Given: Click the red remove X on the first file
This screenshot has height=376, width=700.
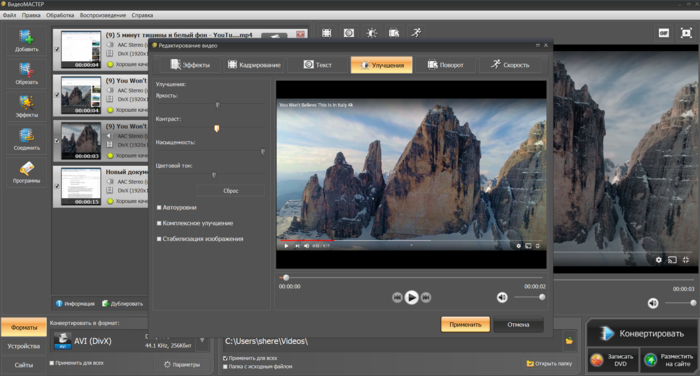Looking at the screenshot, I should tap(300, 34).
